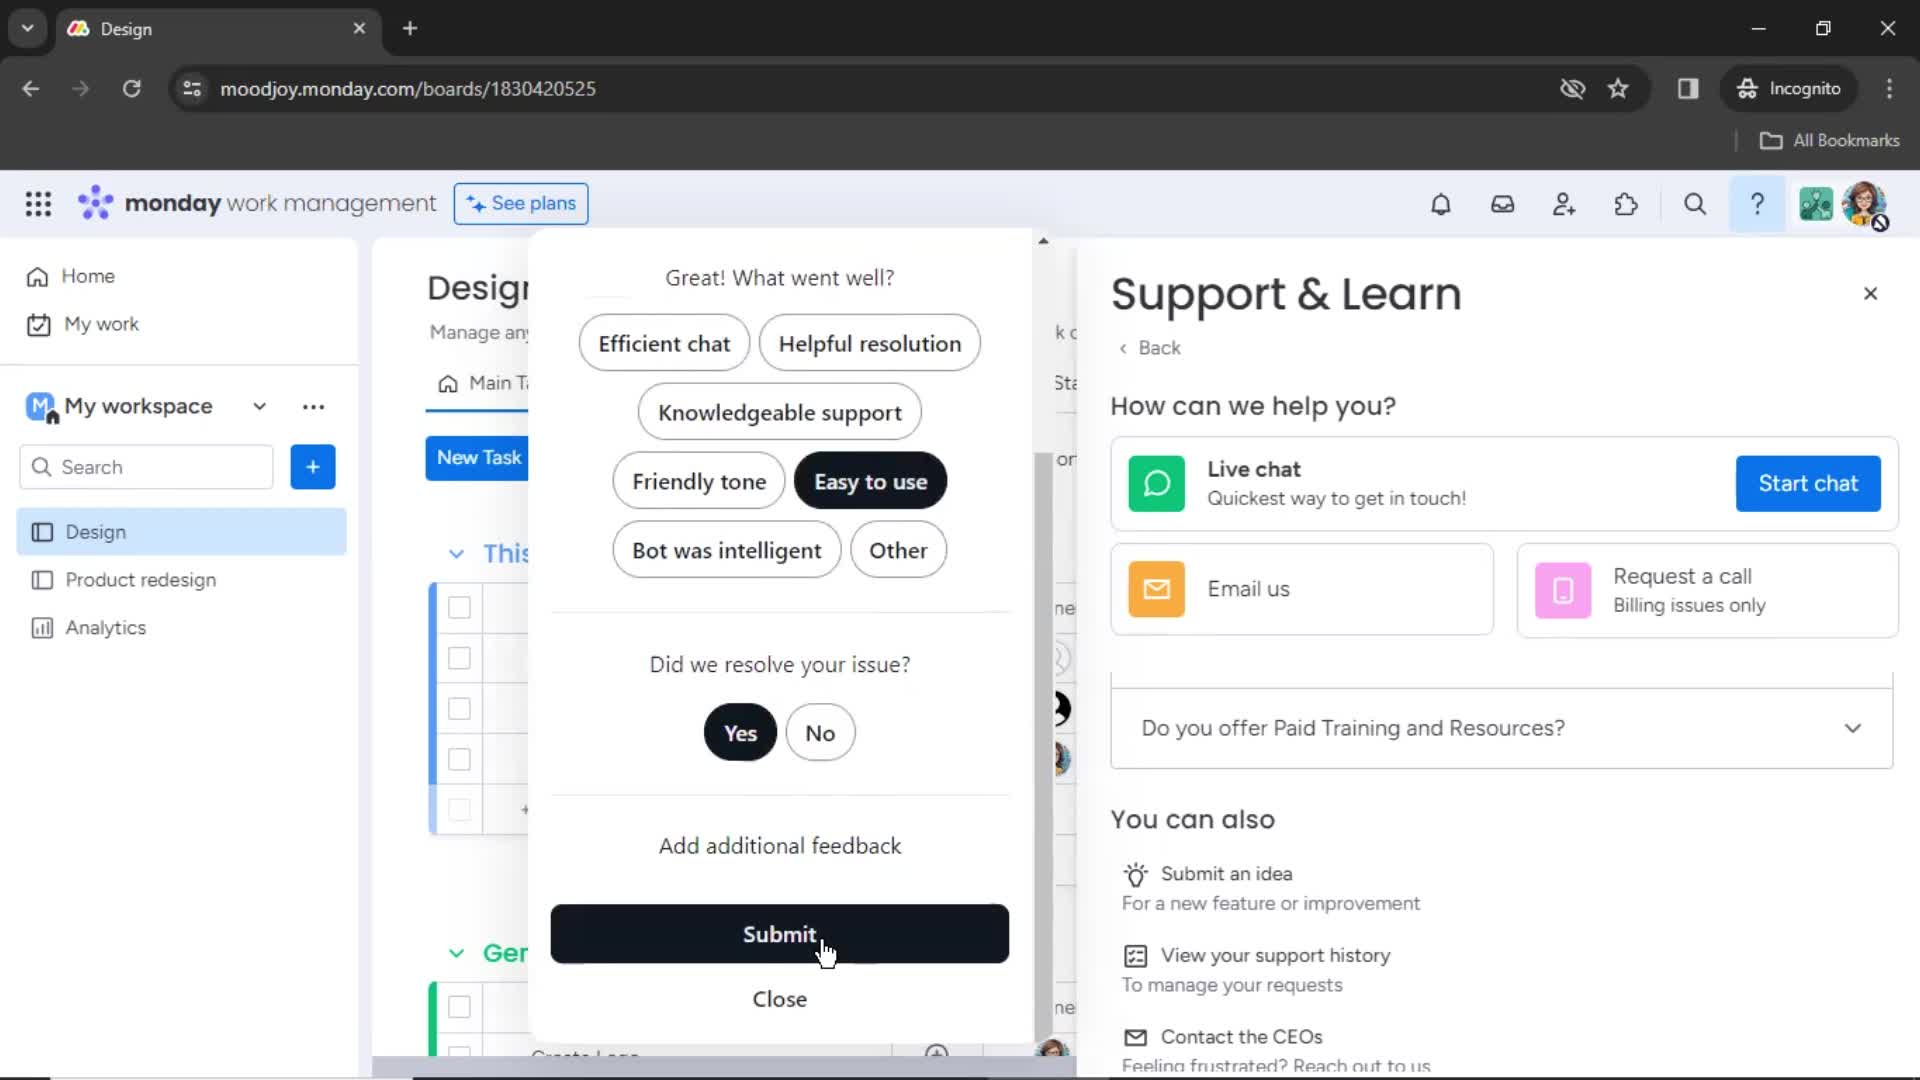This screenshot has width=1920, height=1080.
Task: Collapse the General group
Action: 456,952
